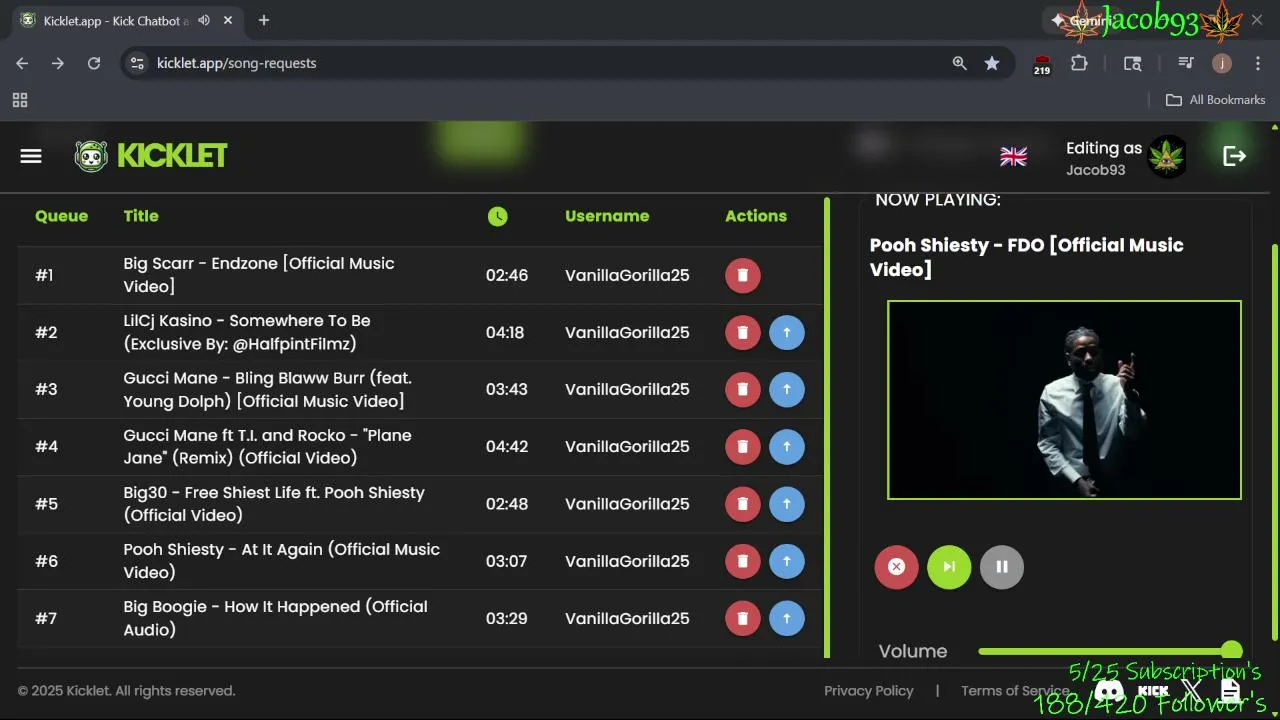The image size is (1280, 720).
Task: Adjust the Volume slider
Action: pyautogui.click(x=1110, y=651)
